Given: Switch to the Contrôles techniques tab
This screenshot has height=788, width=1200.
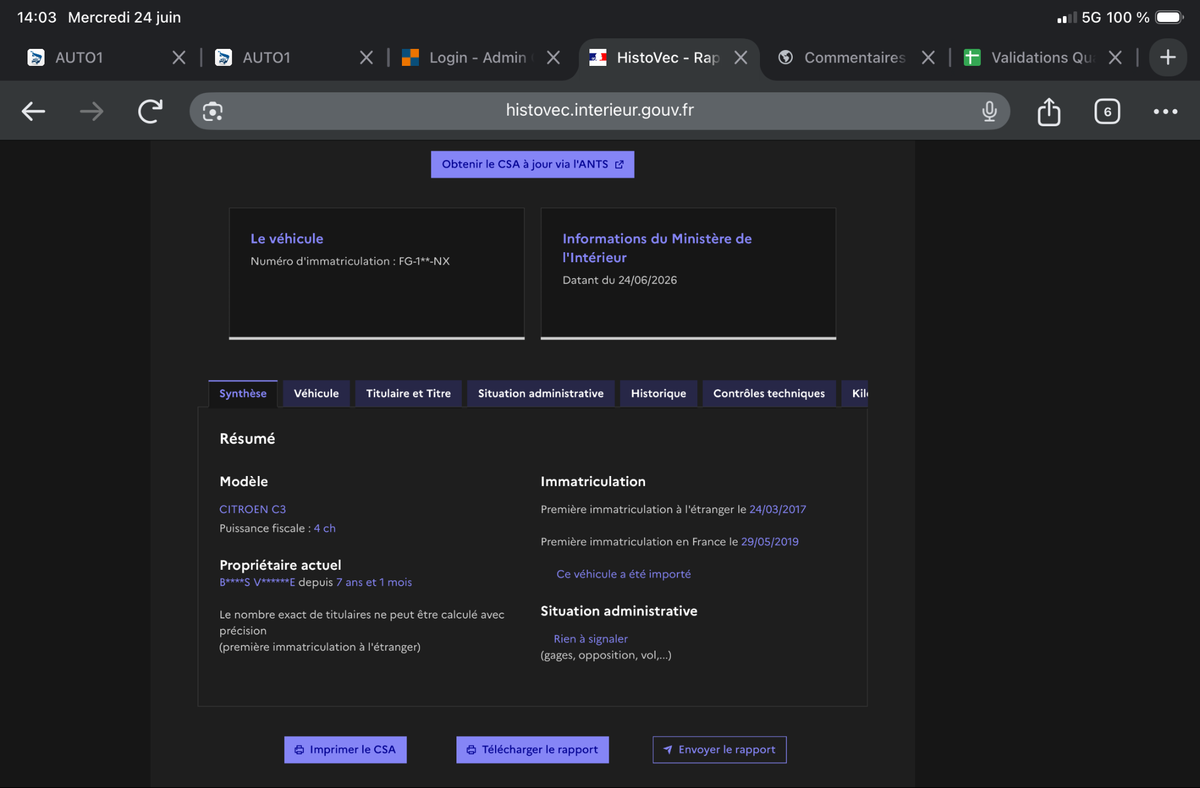Looking at the screenshot, I should click(769, 393).
